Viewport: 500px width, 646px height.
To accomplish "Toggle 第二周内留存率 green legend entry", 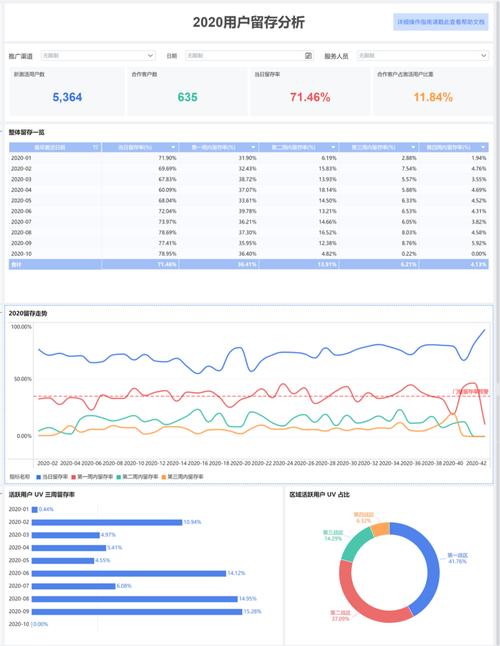I will click(x=137, y=477).
